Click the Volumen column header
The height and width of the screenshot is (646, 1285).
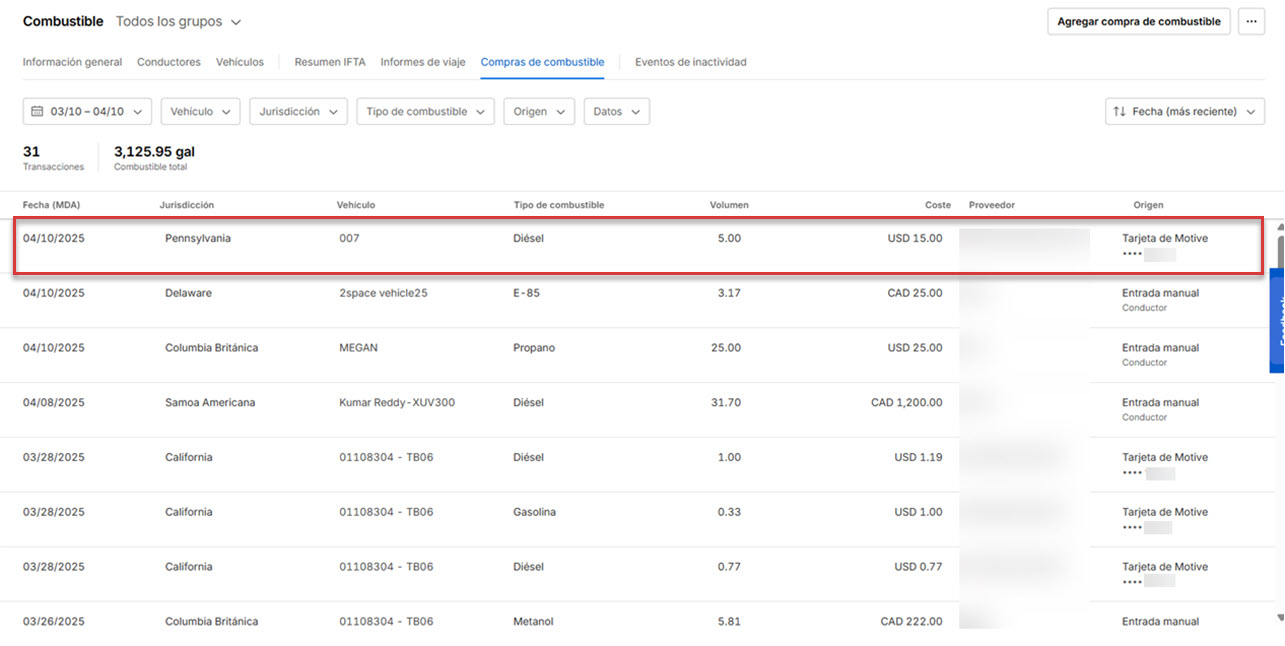click(x=729, y=205)
